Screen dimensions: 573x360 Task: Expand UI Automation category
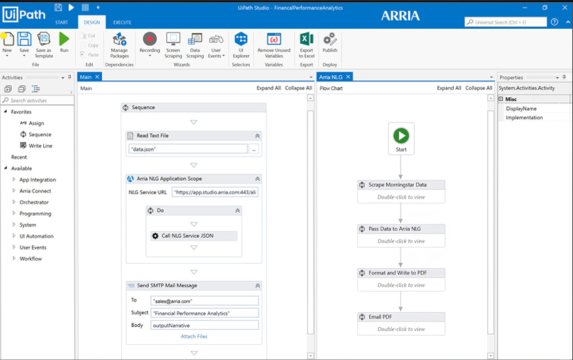point(14,236)
